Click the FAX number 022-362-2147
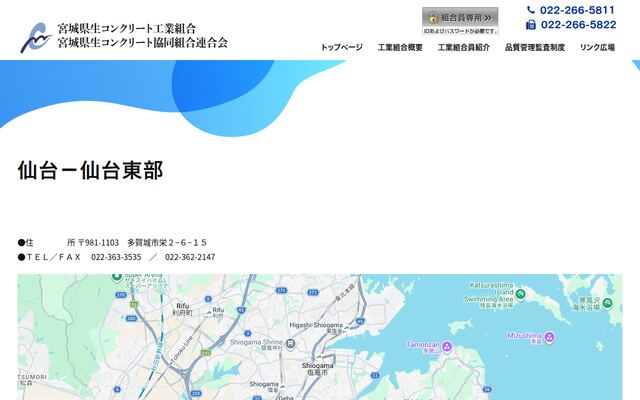640x400 pixels. (190, 257)
